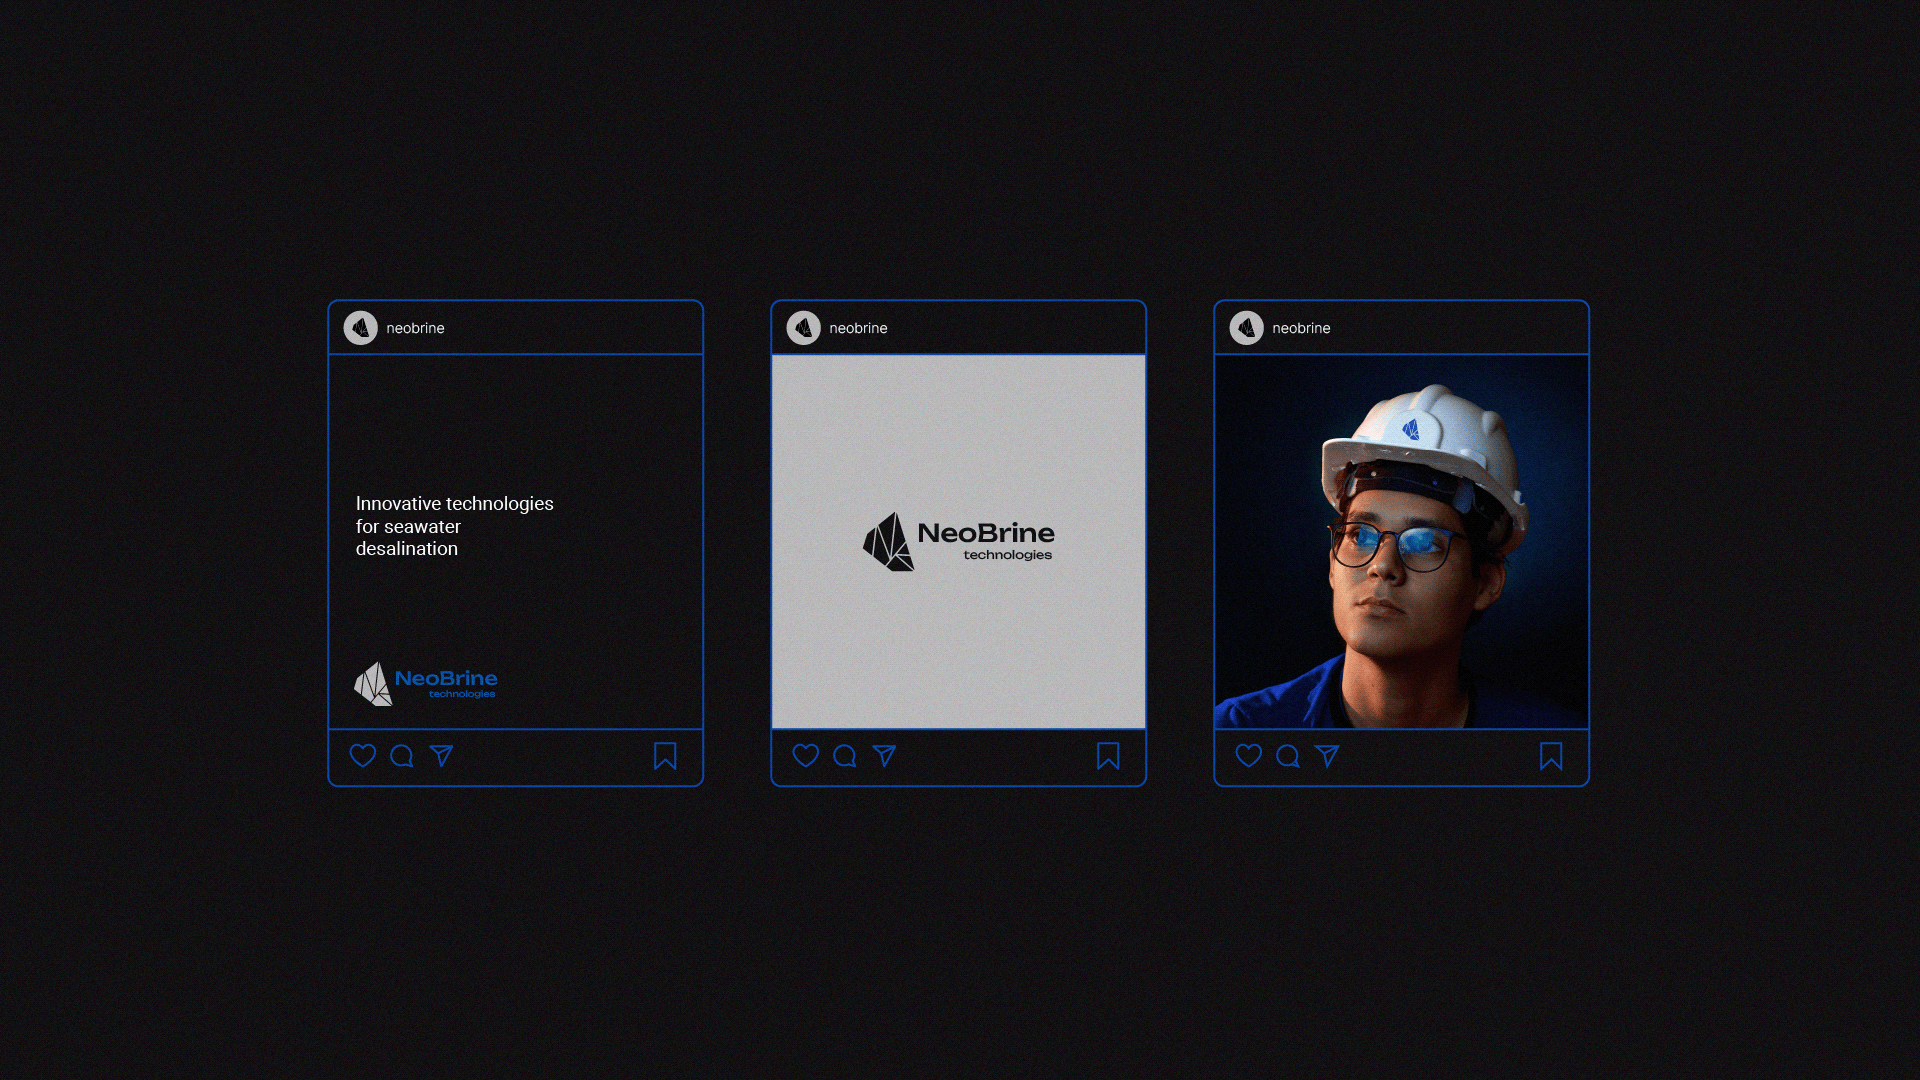Comment on the middle logo post
1920x1080 pixels.
pos(845,756)
